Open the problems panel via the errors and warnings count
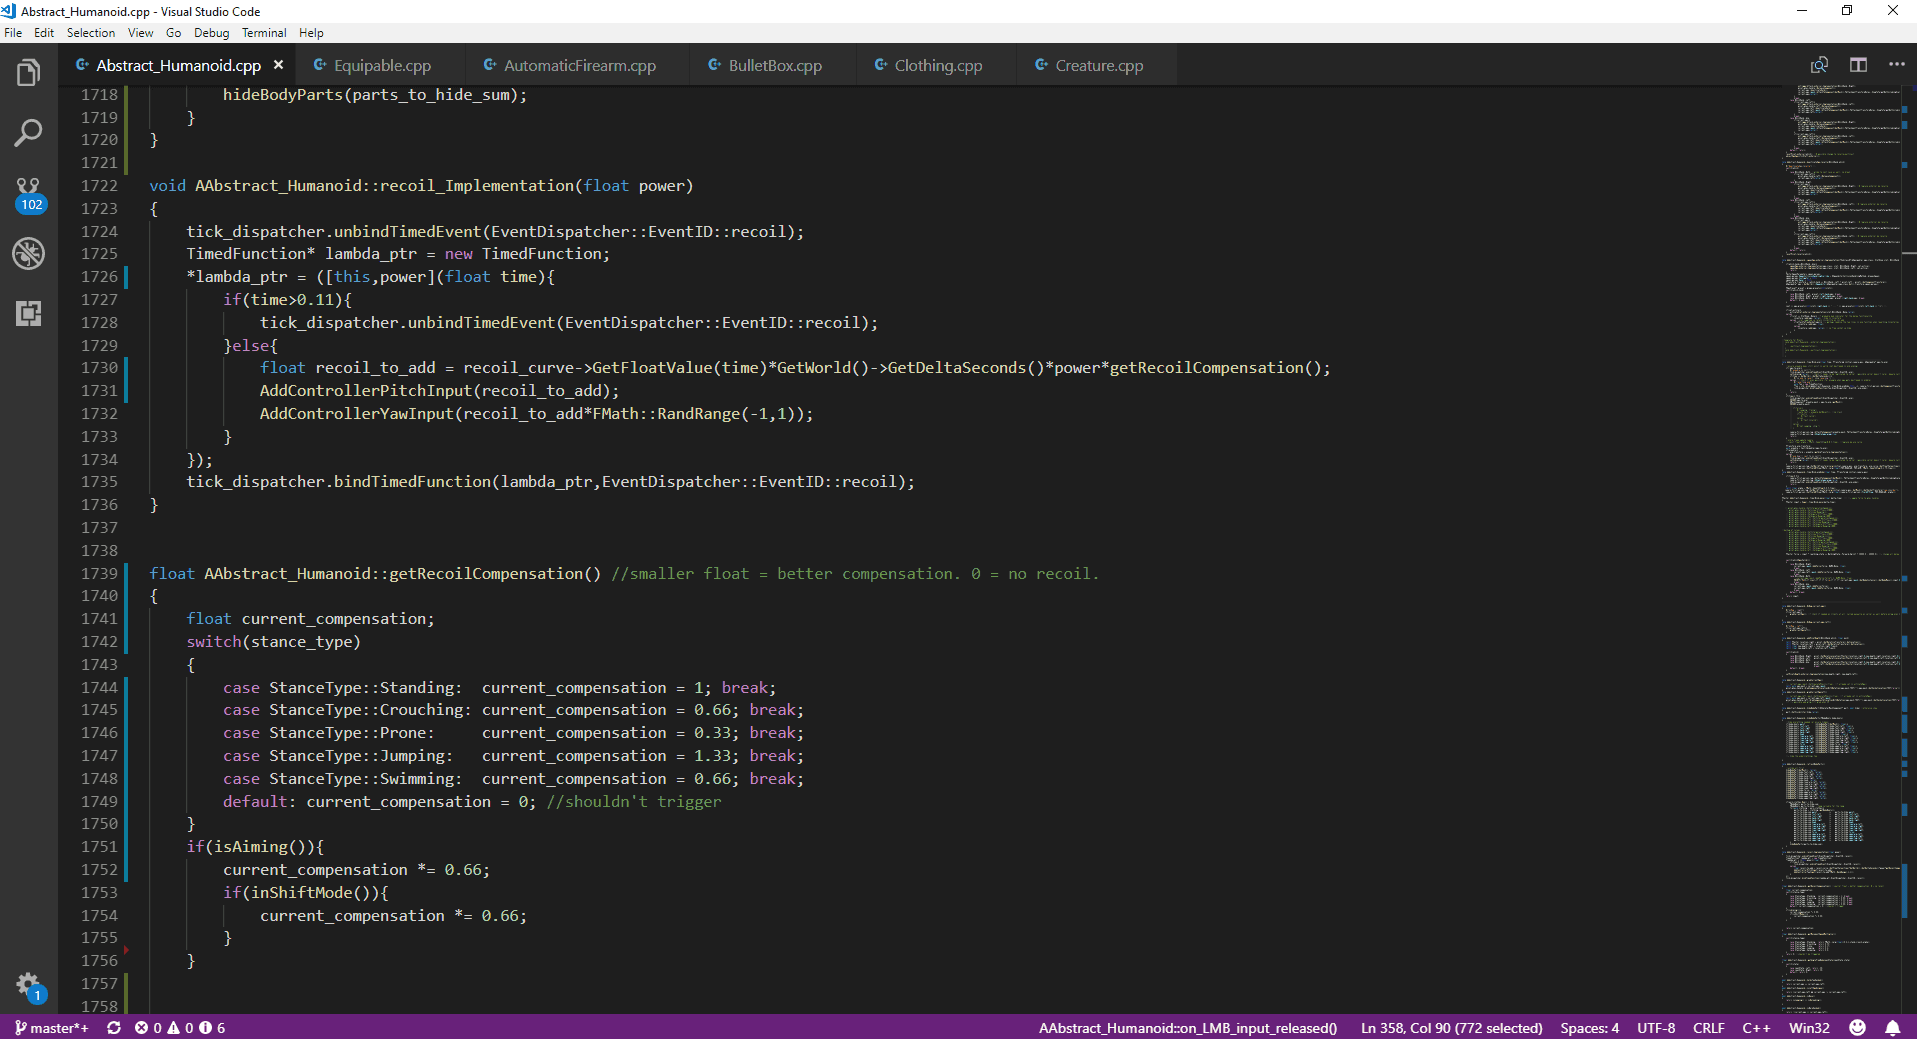Screen dimensions: 1917x1039 click(180, 1028)
